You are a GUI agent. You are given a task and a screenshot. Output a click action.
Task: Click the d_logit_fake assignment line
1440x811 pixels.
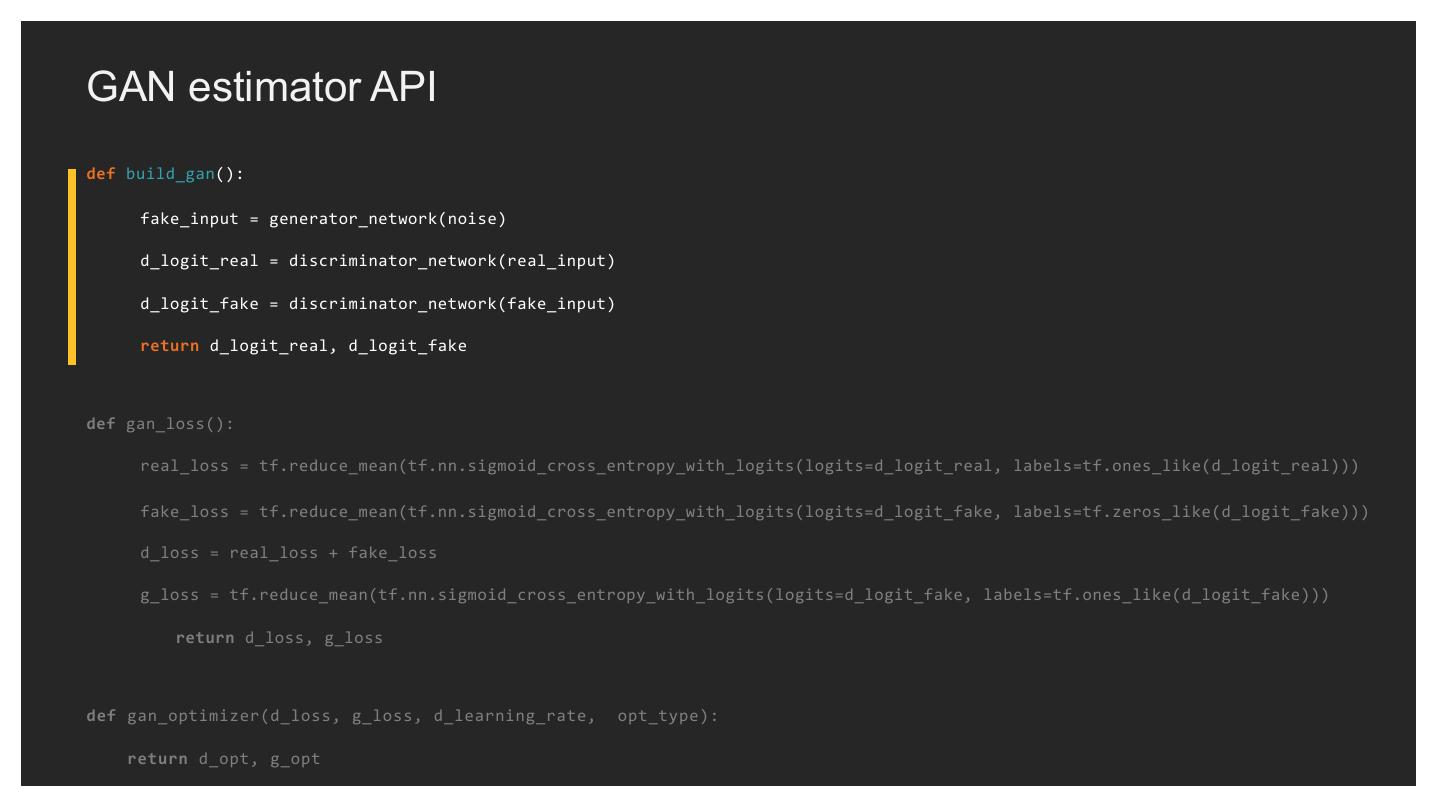pyautogui.click(x=377, y=304)
